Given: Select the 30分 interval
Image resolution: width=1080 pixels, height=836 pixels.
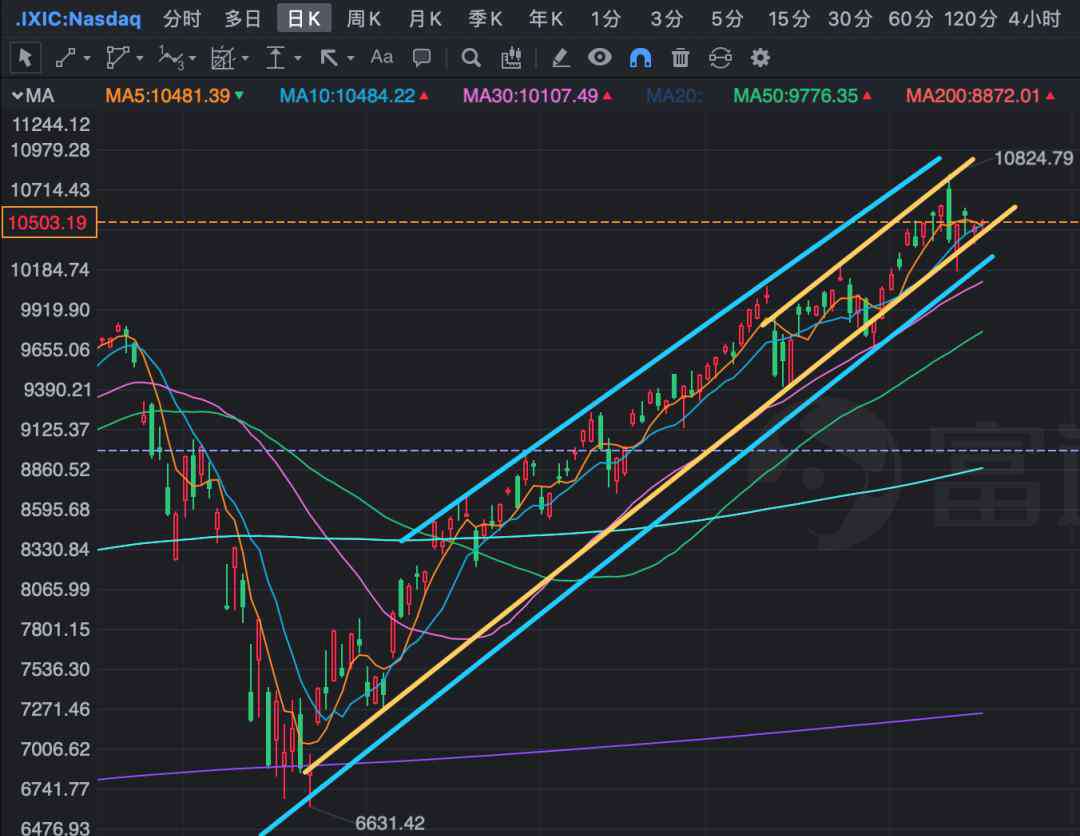Looking at the screenshot, I should pos(850,19).
